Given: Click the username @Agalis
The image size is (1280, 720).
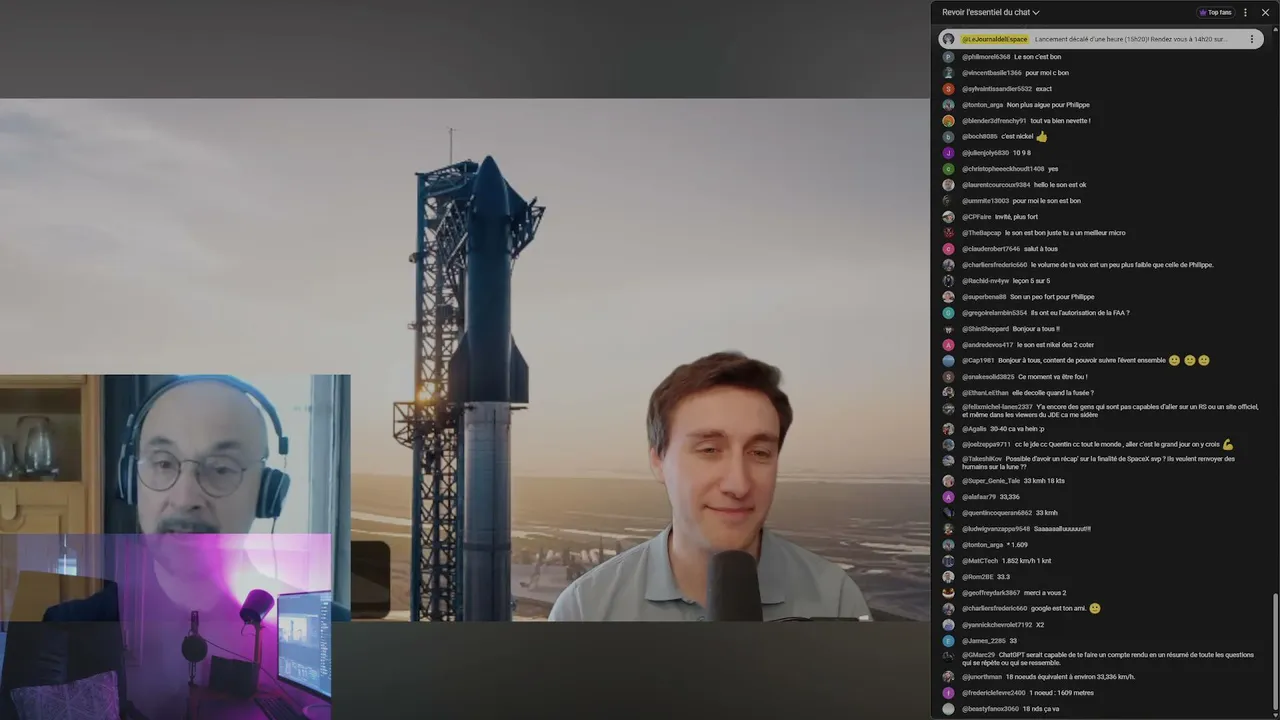Looking at the screenshot, I should [974, 429].
